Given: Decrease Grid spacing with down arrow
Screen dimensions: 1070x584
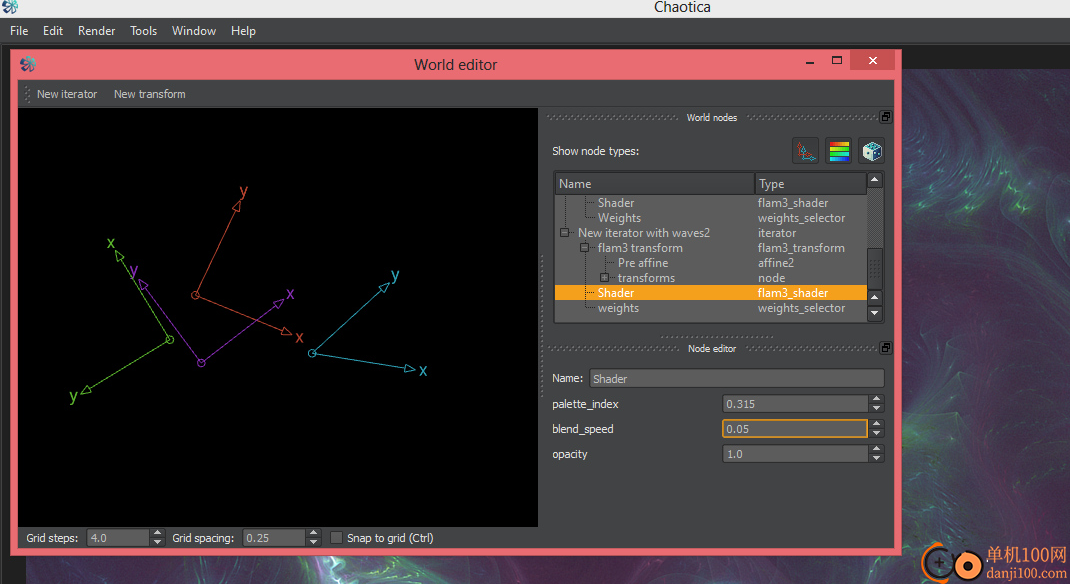Looking at the screenshot, I should (314, 542).
